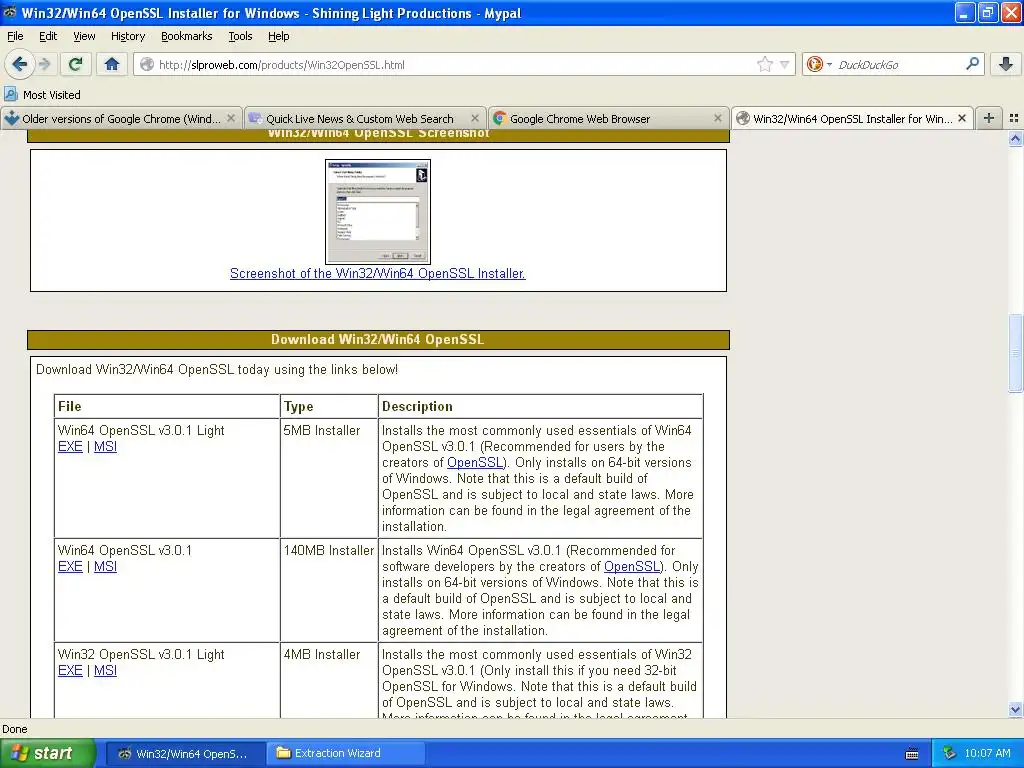This screenshot has width=1024, height=768.
Task: Reload the page with the refresh icon
Action: tap(75, 64)
